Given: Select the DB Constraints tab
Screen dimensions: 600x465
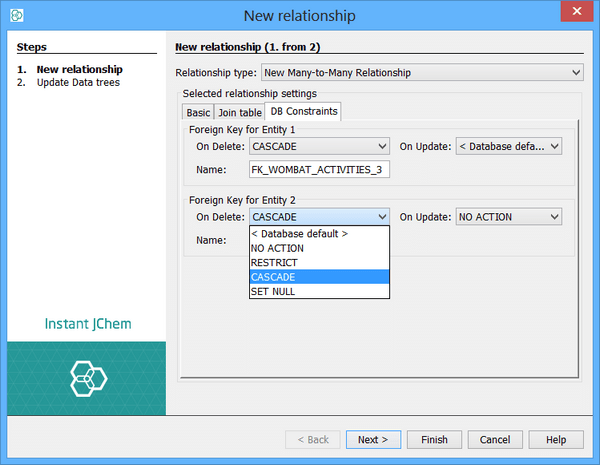Looking at the screenshot, I should [305, 111].
